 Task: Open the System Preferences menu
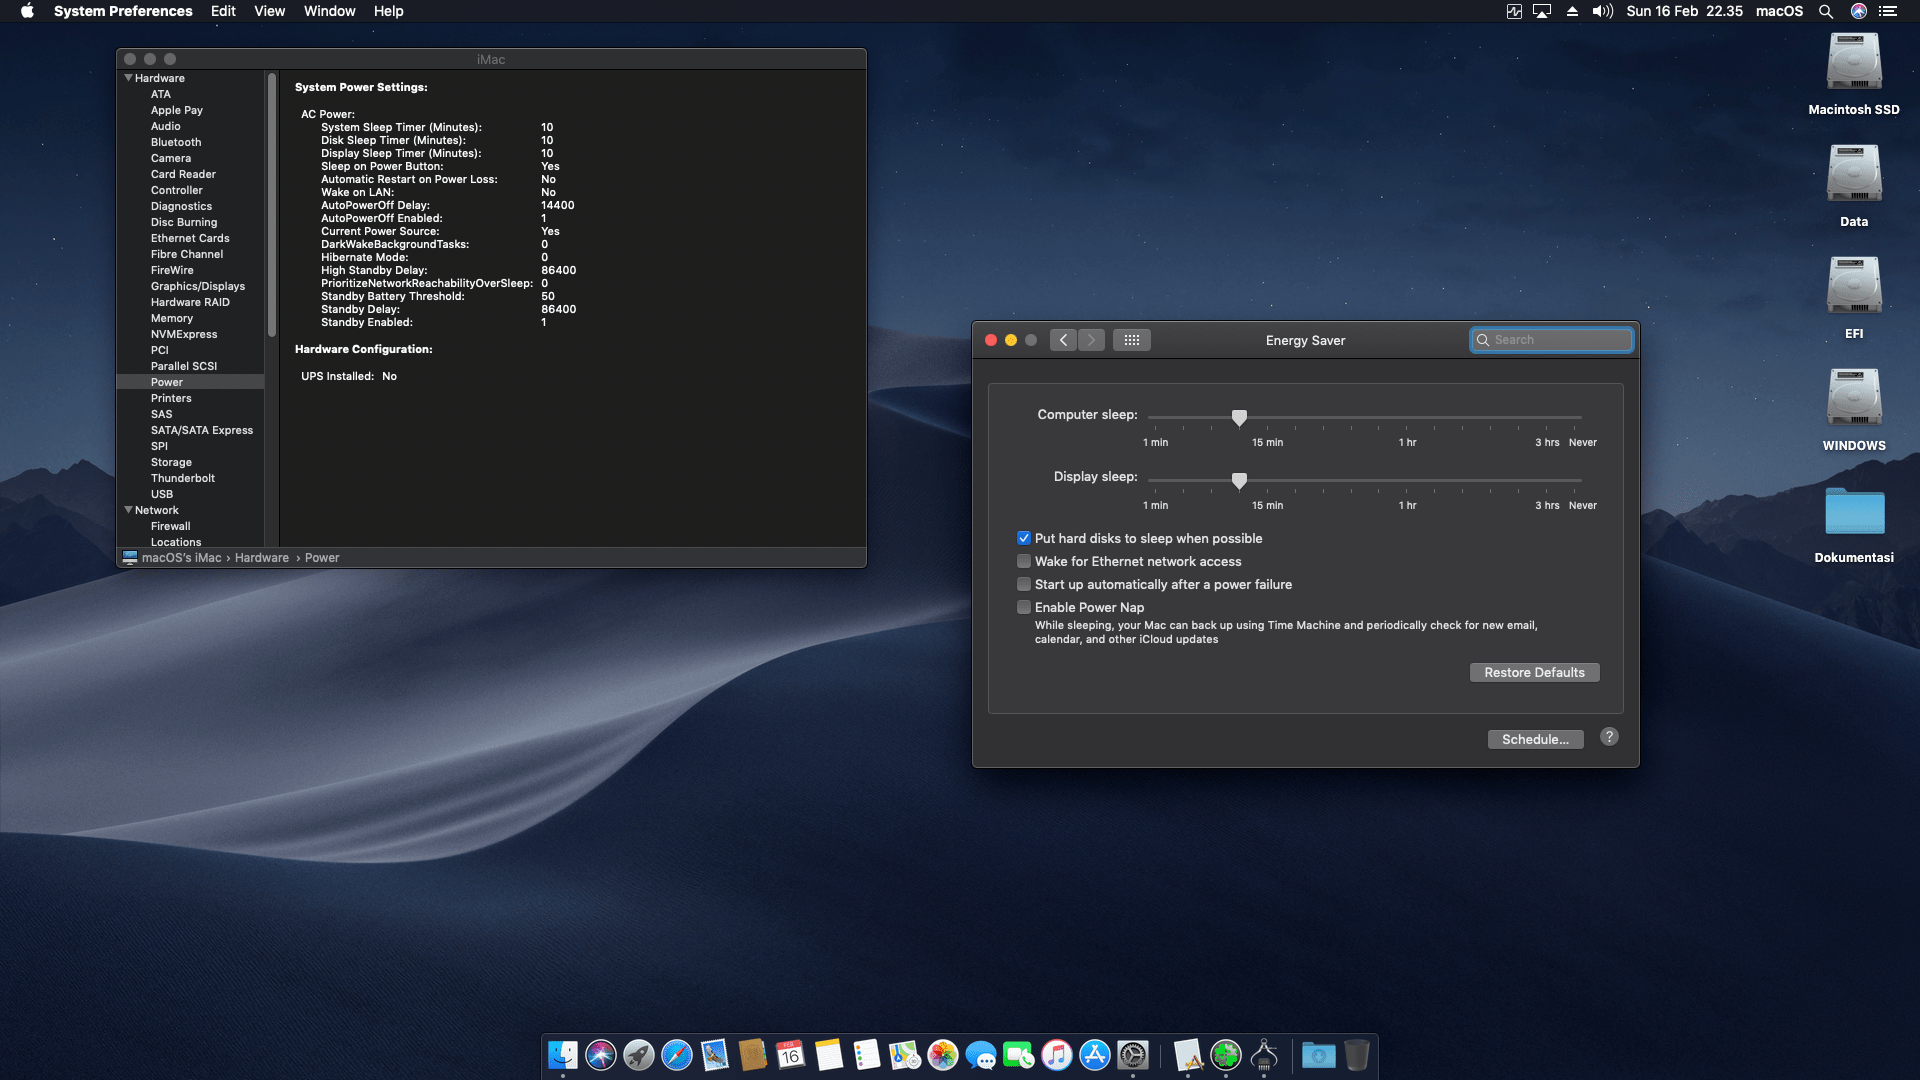pyautogui.click(x=123, y=11)
